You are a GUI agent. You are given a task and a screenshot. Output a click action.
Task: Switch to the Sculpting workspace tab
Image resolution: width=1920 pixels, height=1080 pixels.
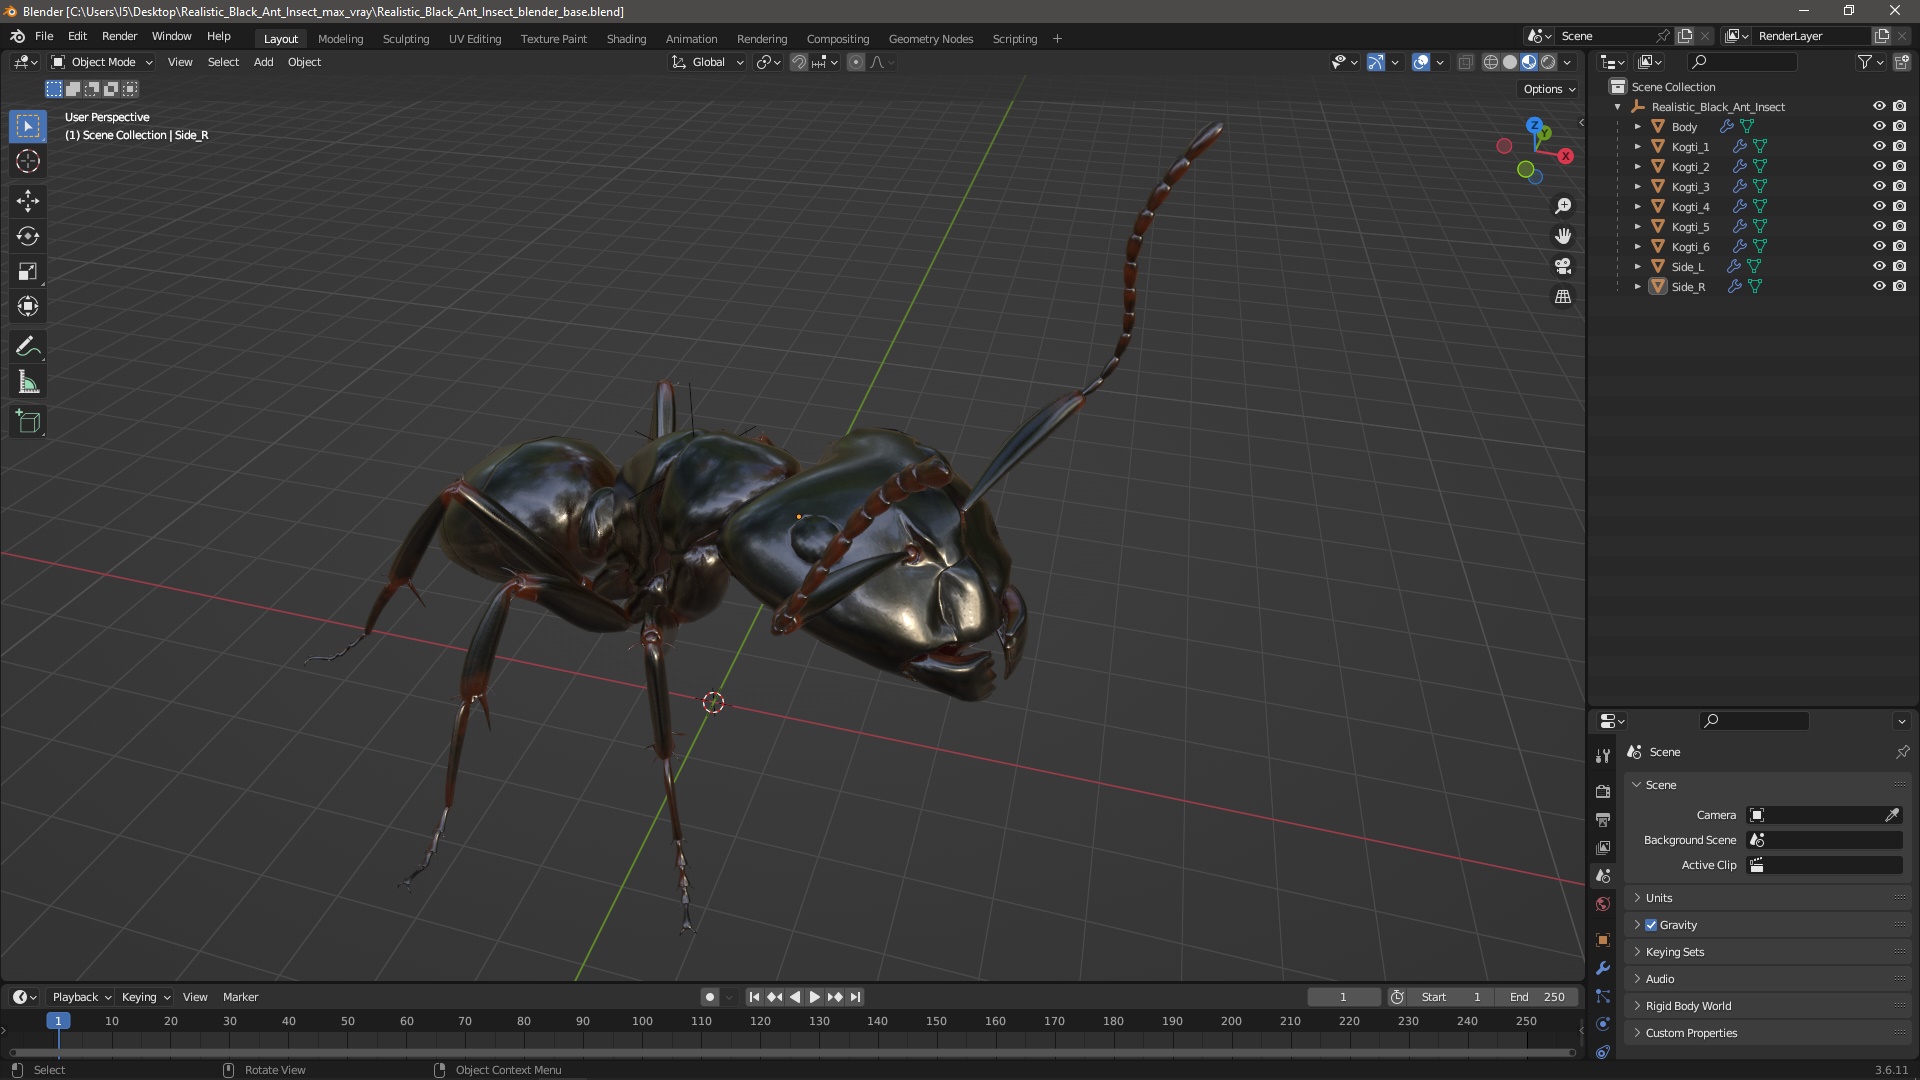click(x=406, y=39)
